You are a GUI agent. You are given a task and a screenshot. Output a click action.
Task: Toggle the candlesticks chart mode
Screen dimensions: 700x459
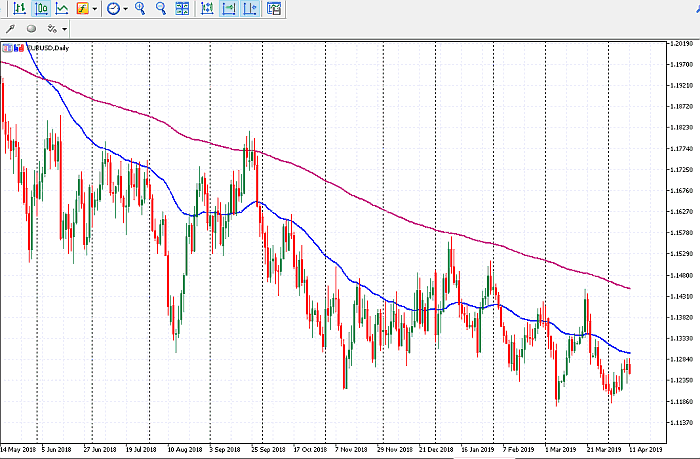click(x=41, y=9)
